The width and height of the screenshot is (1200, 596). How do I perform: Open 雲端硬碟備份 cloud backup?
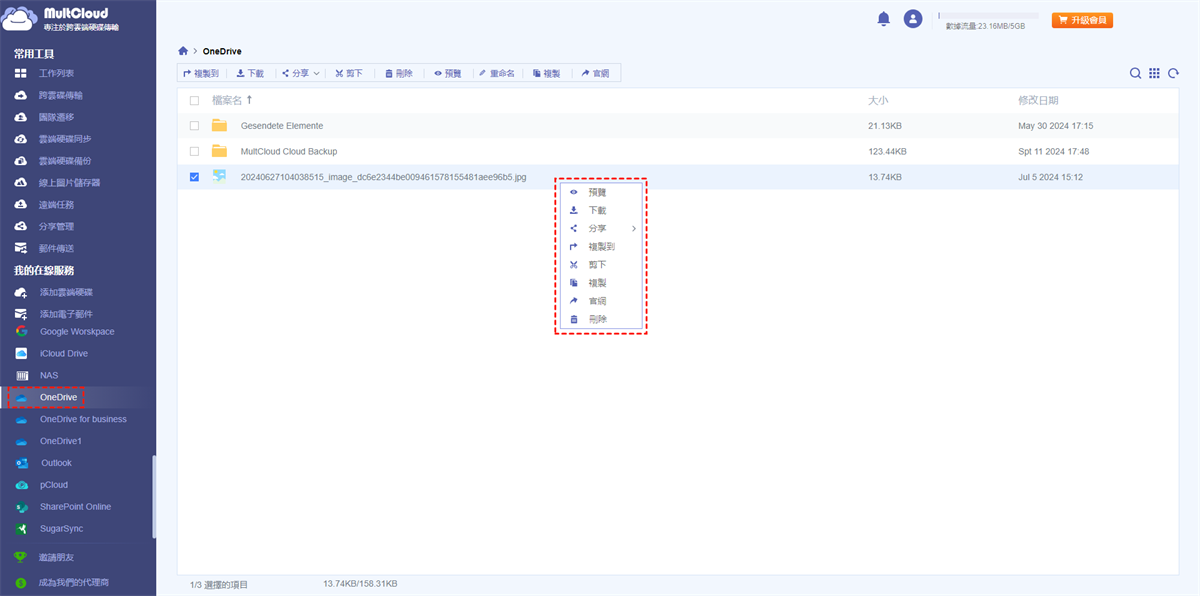66,161
